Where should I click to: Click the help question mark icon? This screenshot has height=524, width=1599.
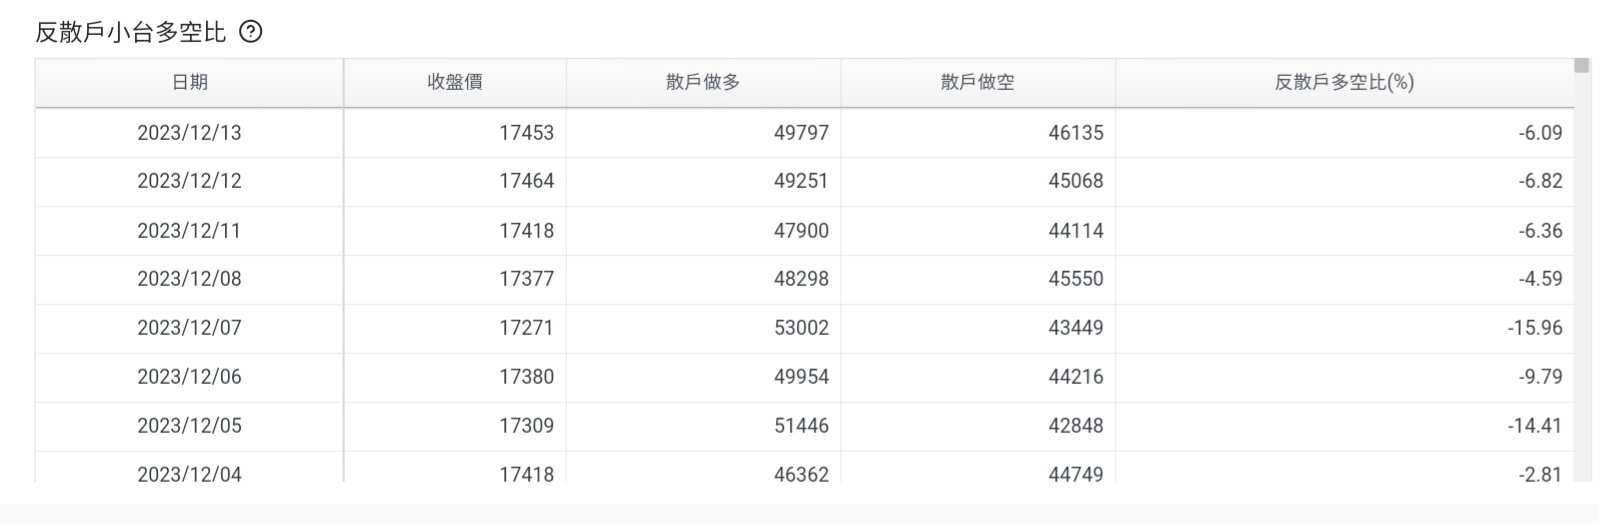coord(251,32)
